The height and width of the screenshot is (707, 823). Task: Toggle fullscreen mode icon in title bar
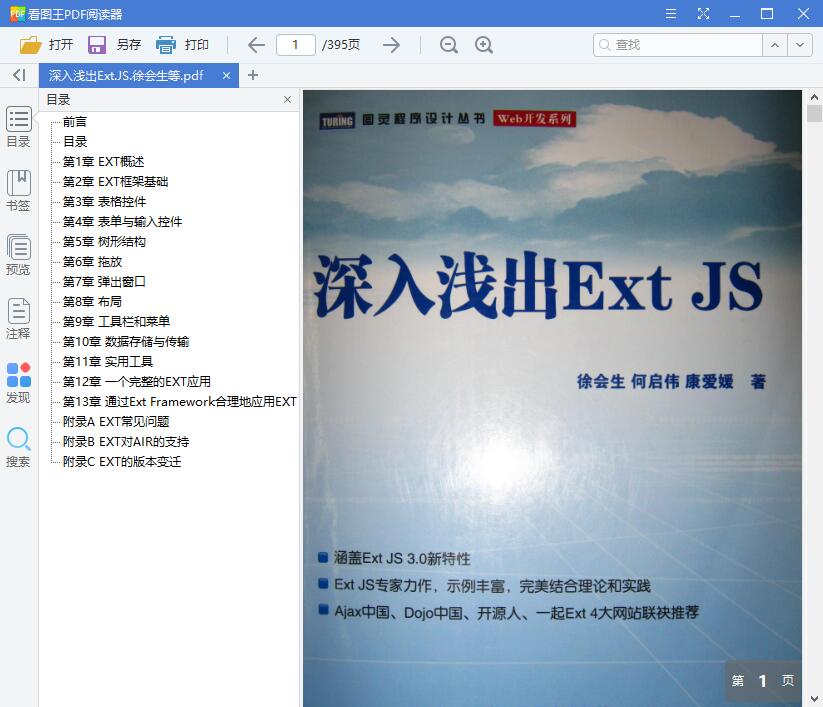(x=703, y=14)
